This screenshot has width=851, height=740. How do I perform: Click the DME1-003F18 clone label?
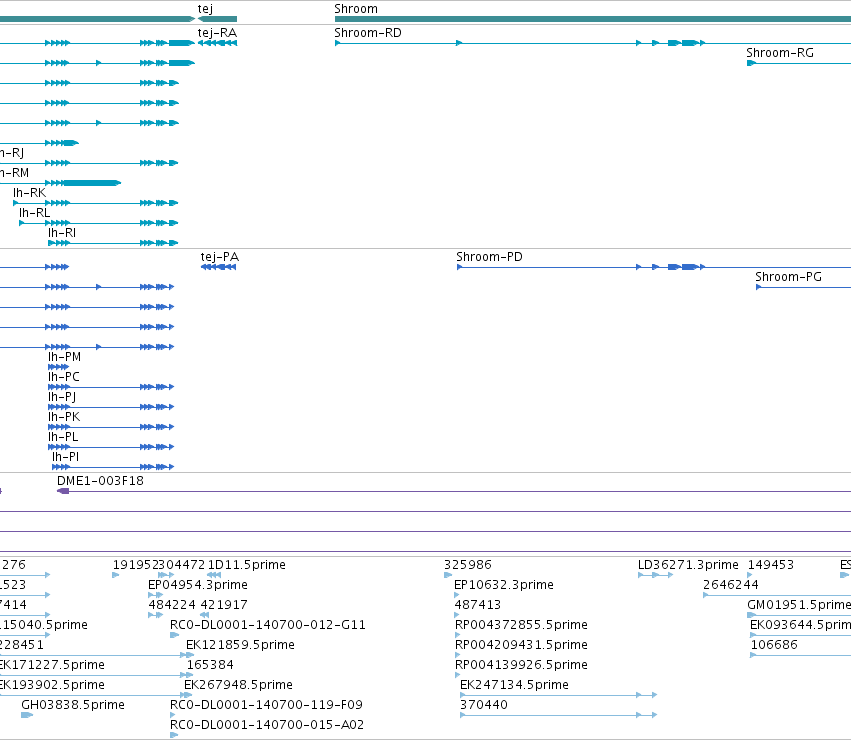click(100, 482)
